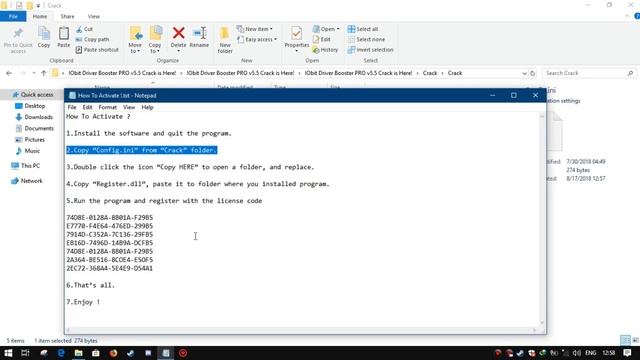Launch Edge browser from taskbar

click(x=61, y=353)
